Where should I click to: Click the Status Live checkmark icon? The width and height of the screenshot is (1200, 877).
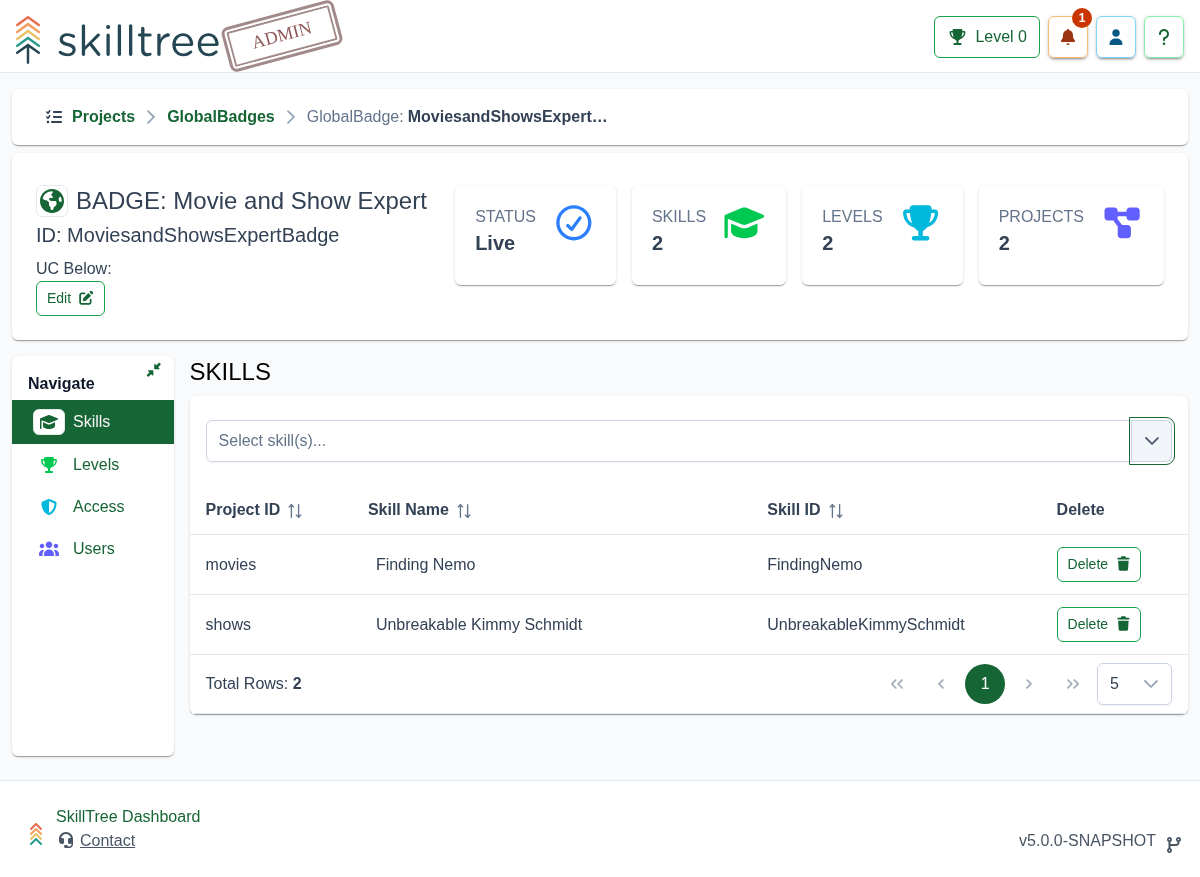(x=574, y=223)
